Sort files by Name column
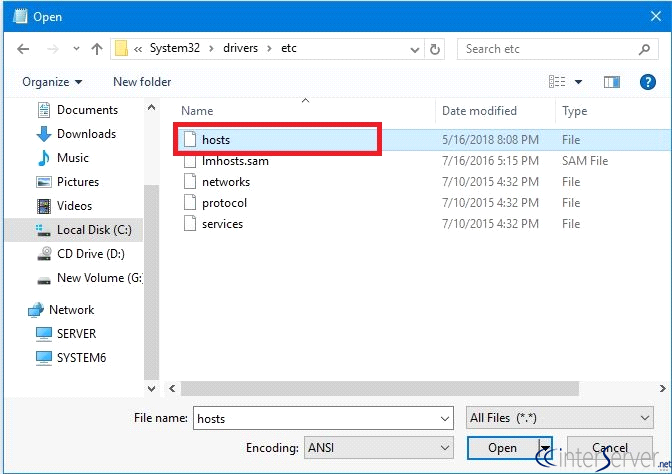 (x=197, y=111)
